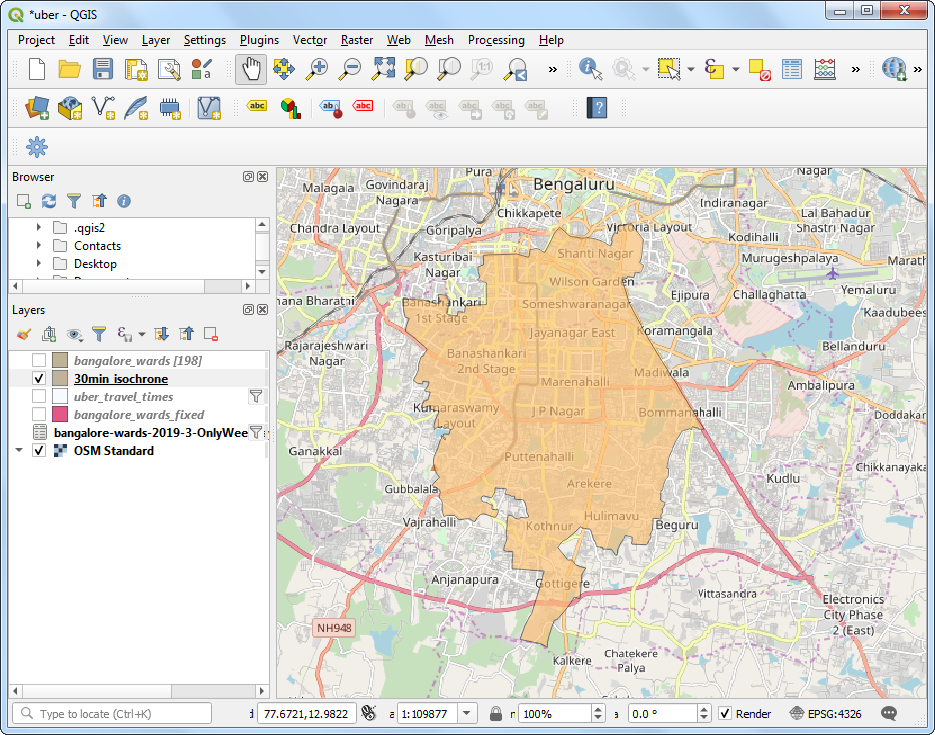Refresh the Browser panel
The height and width of the screenshot is (735, 935).
pos(49,201)
